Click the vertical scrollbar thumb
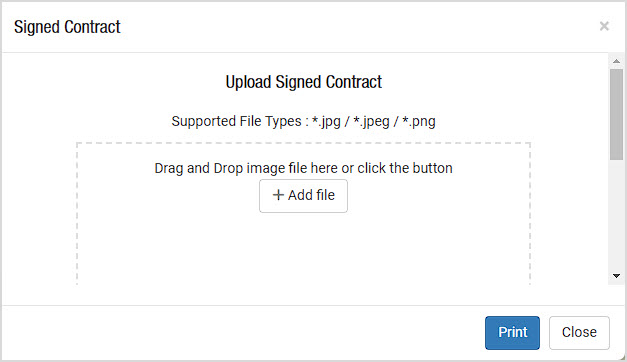The height and width of the screenshot is (362, 627). click(x=616, y=114)
